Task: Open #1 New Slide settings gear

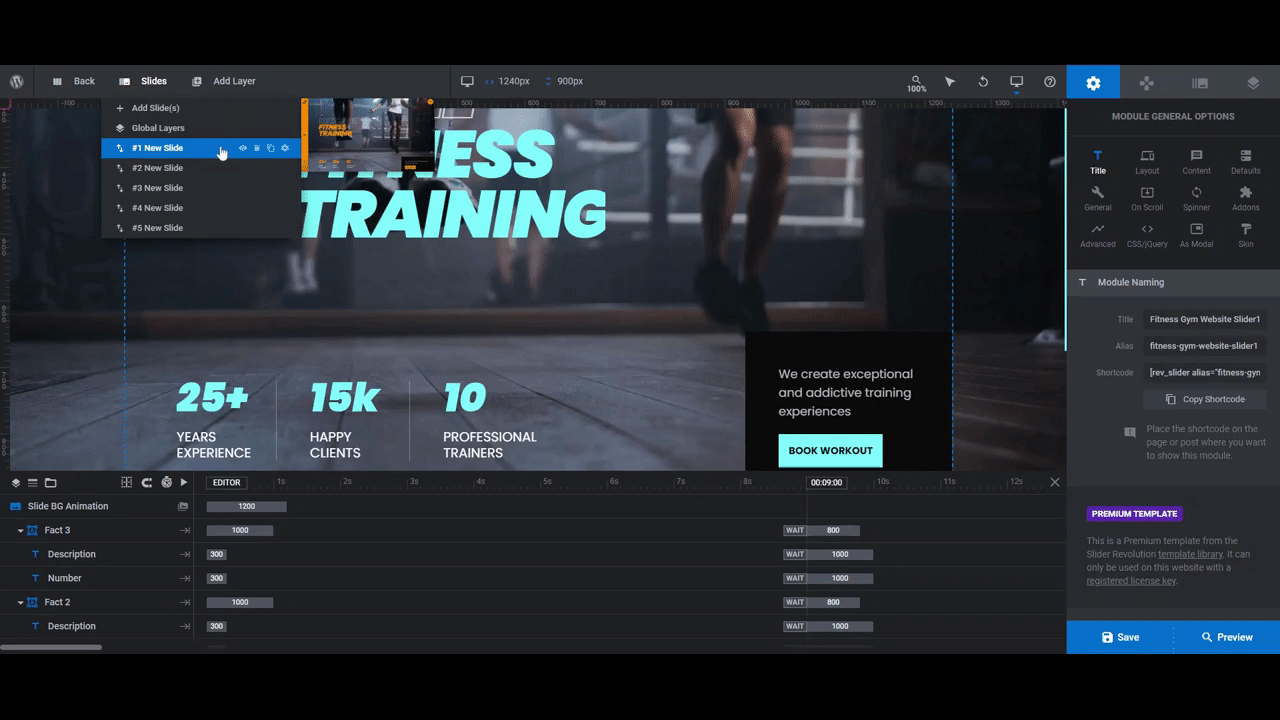Action: pyautogui.click(x=285, y=148)
